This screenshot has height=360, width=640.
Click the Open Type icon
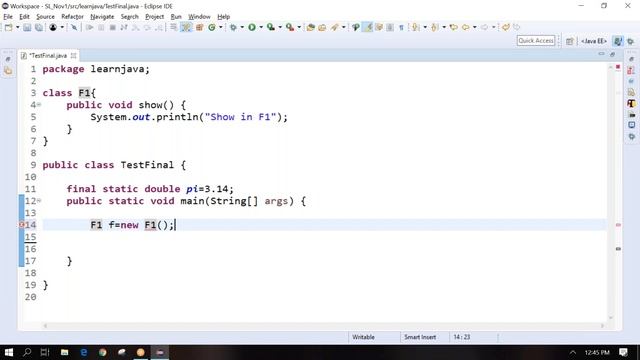(311, 27)
